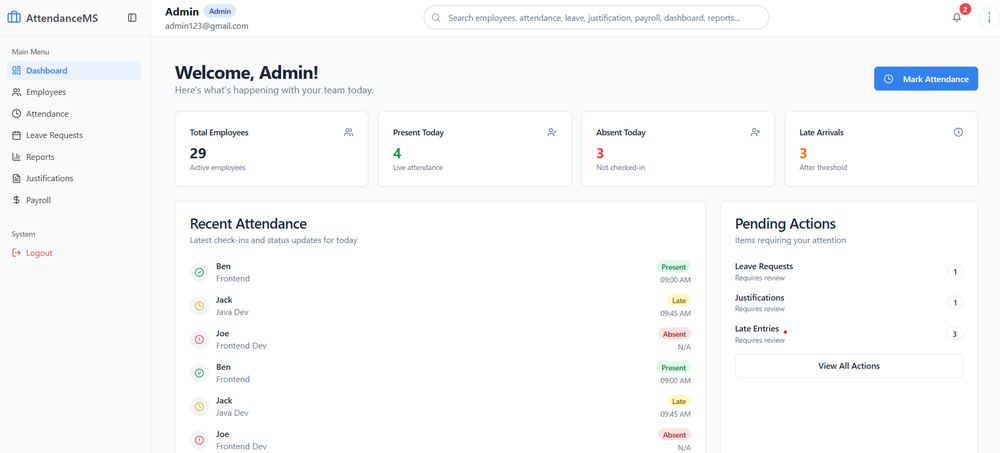1000x453 pixels.
Task: Click the Late badge on first Jack row
Action: [679, 301]
